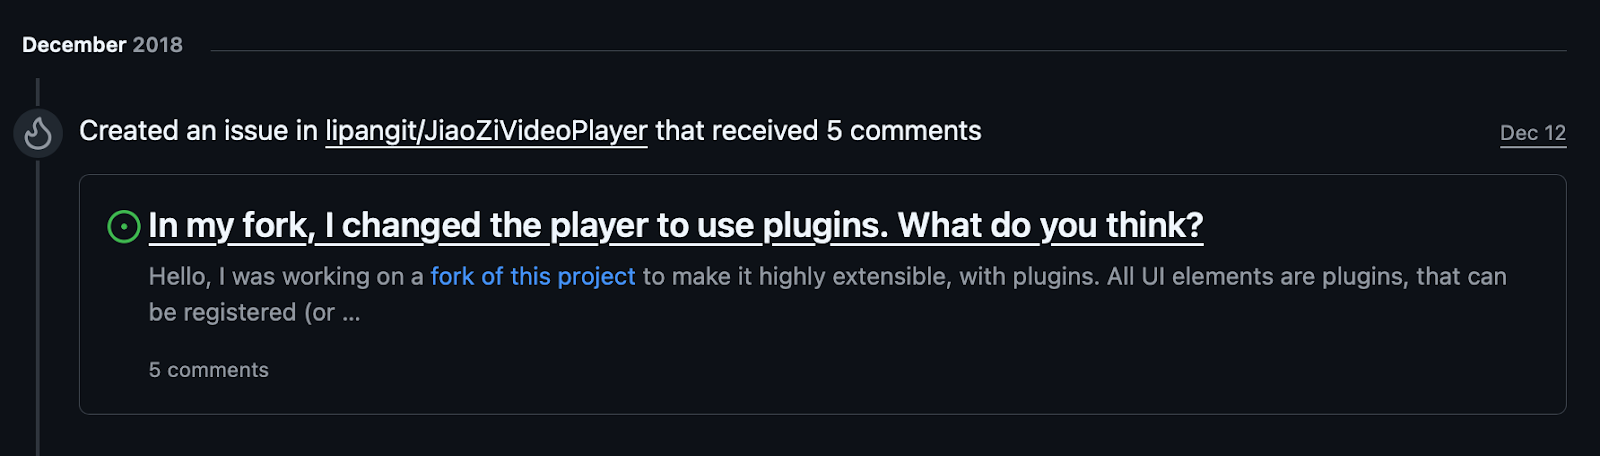Follow the 'fork of this project' link

[533, 277]
